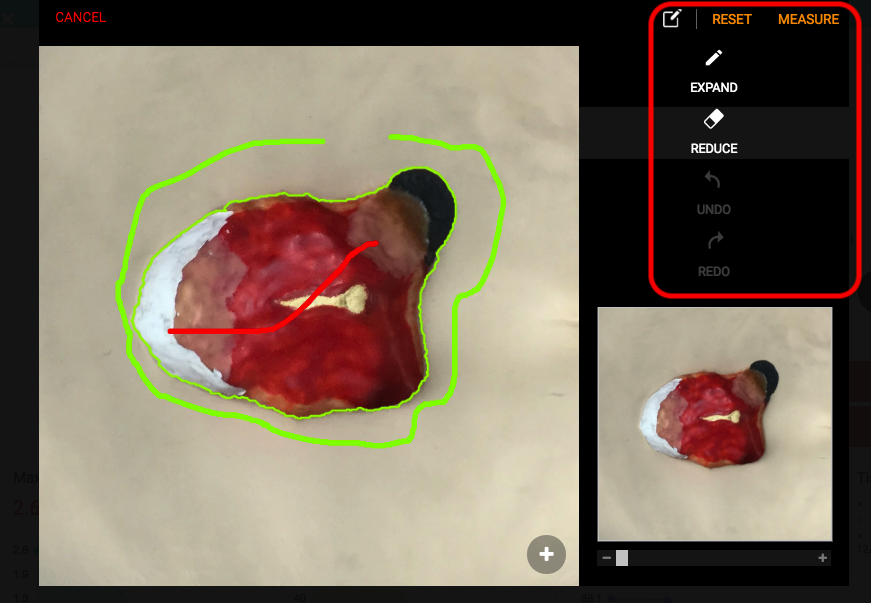Enable Expand drawing mode
This screenshot has height=603, width=871.
713,70
